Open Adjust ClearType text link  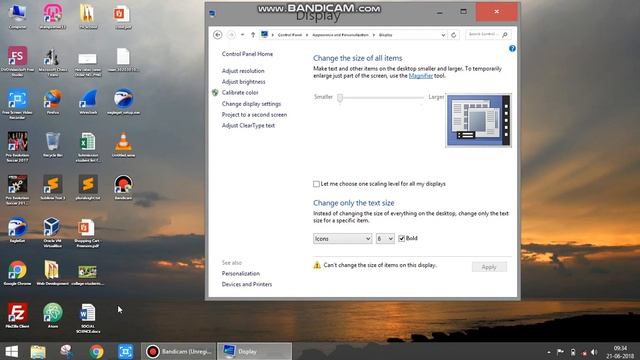click(x=248, y=126)
